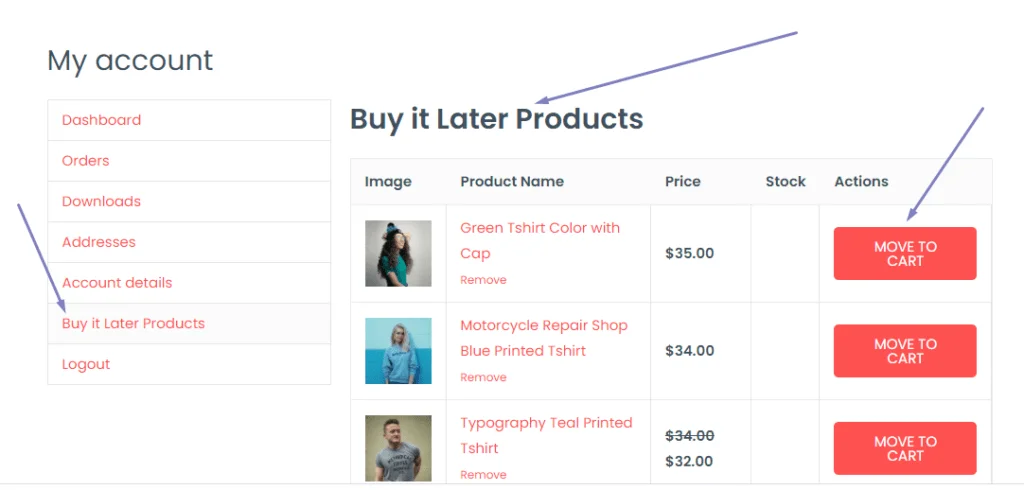Remove Motorcycle Repair Shop Blue Tshirt
This screenshot has width=1024, height=490.
point(483,377)
